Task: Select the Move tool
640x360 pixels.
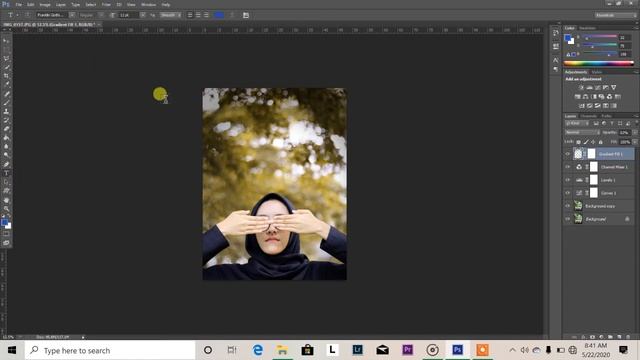Action: 6,41
